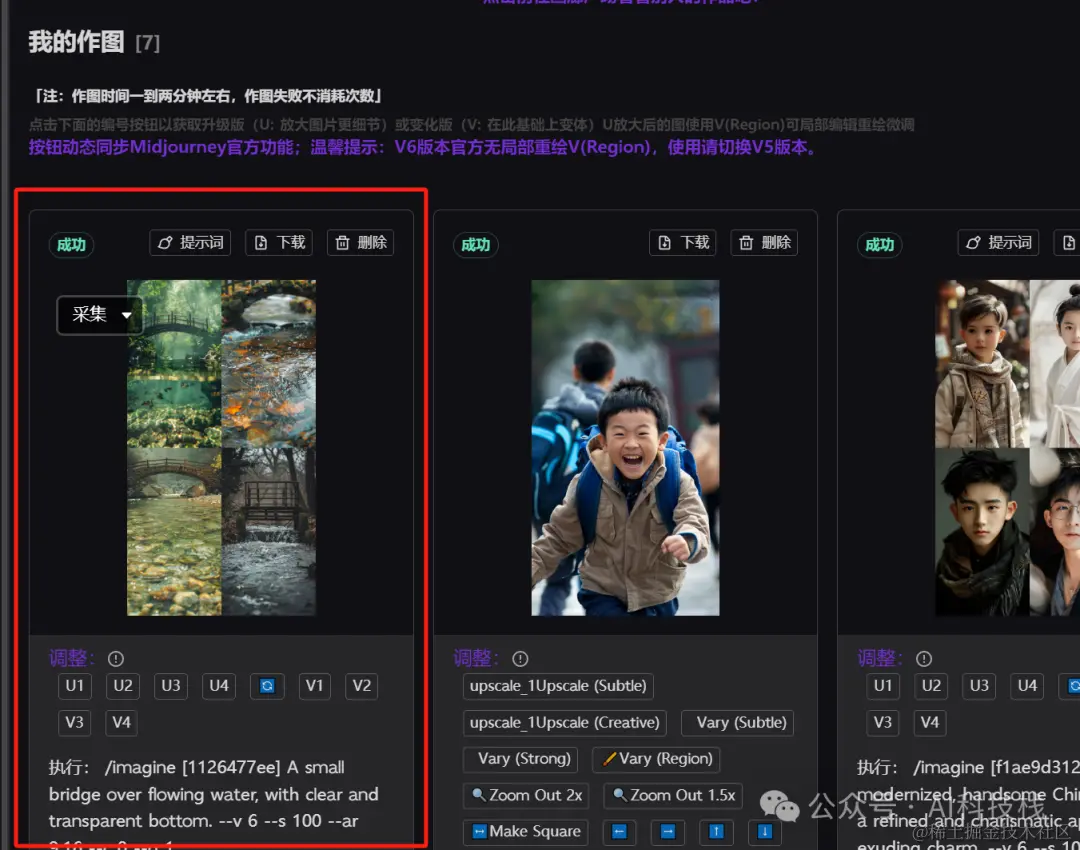Click U2 under portraits card
The height and width of the screenshot is (850, 1080).
pos(931,685)
